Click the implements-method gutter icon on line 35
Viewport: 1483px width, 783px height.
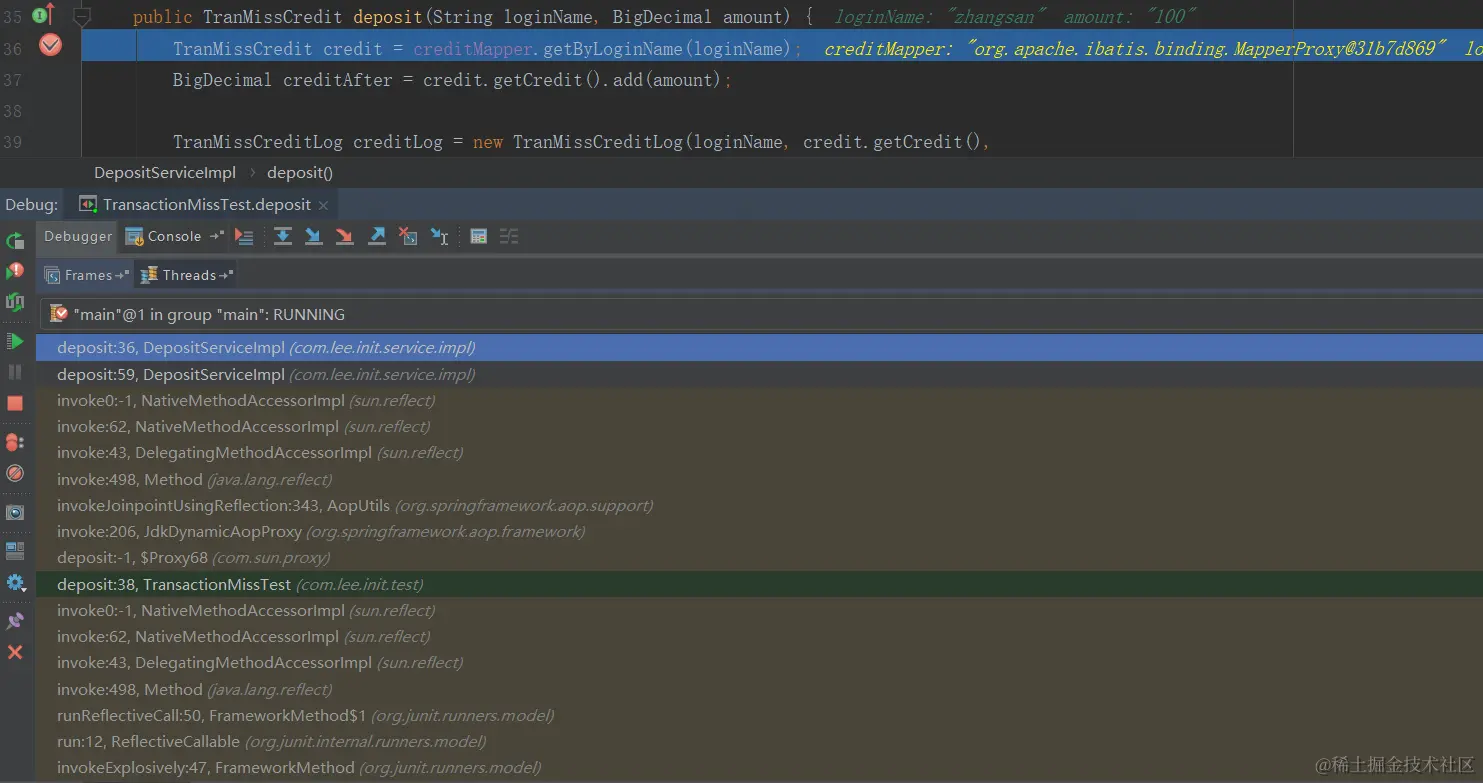click(43, 15)
